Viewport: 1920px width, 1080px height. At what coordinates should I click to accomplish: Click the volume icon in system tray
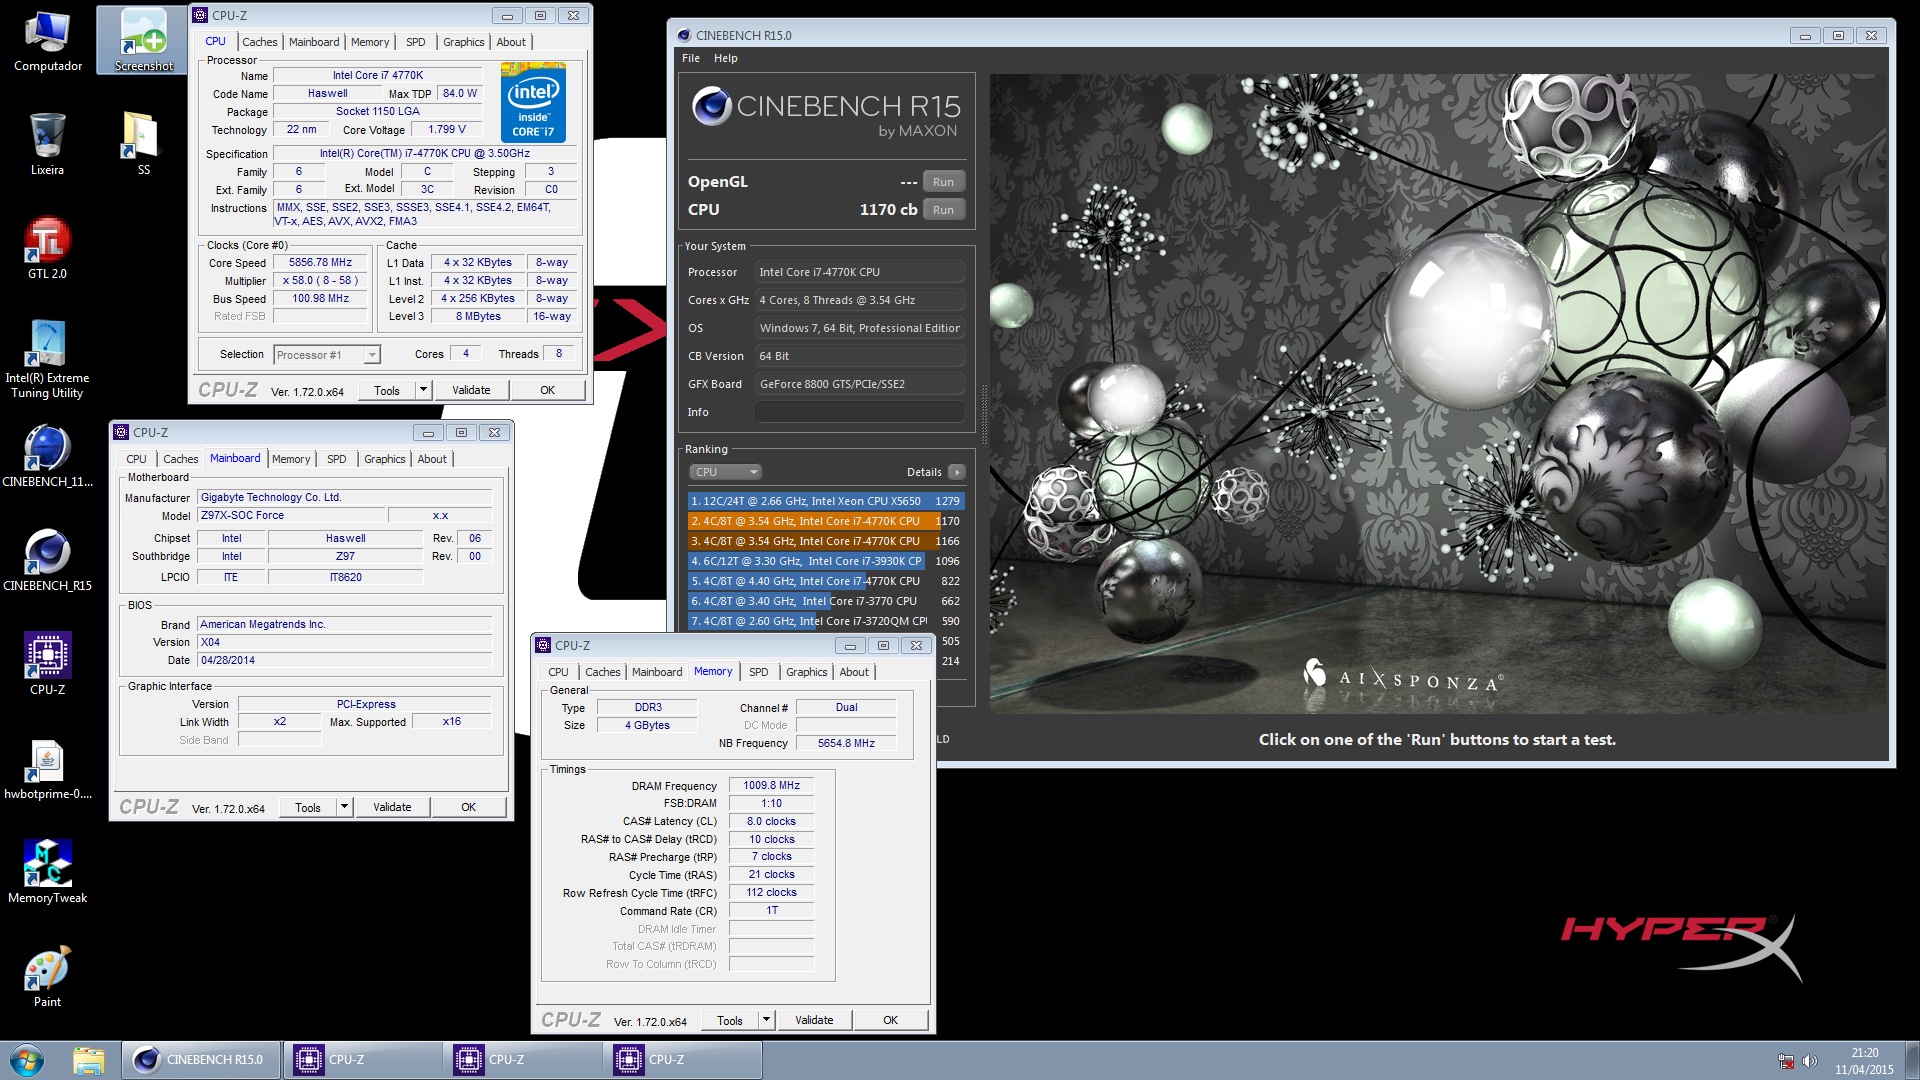pyautogui.click(x=1810, y=1061)
